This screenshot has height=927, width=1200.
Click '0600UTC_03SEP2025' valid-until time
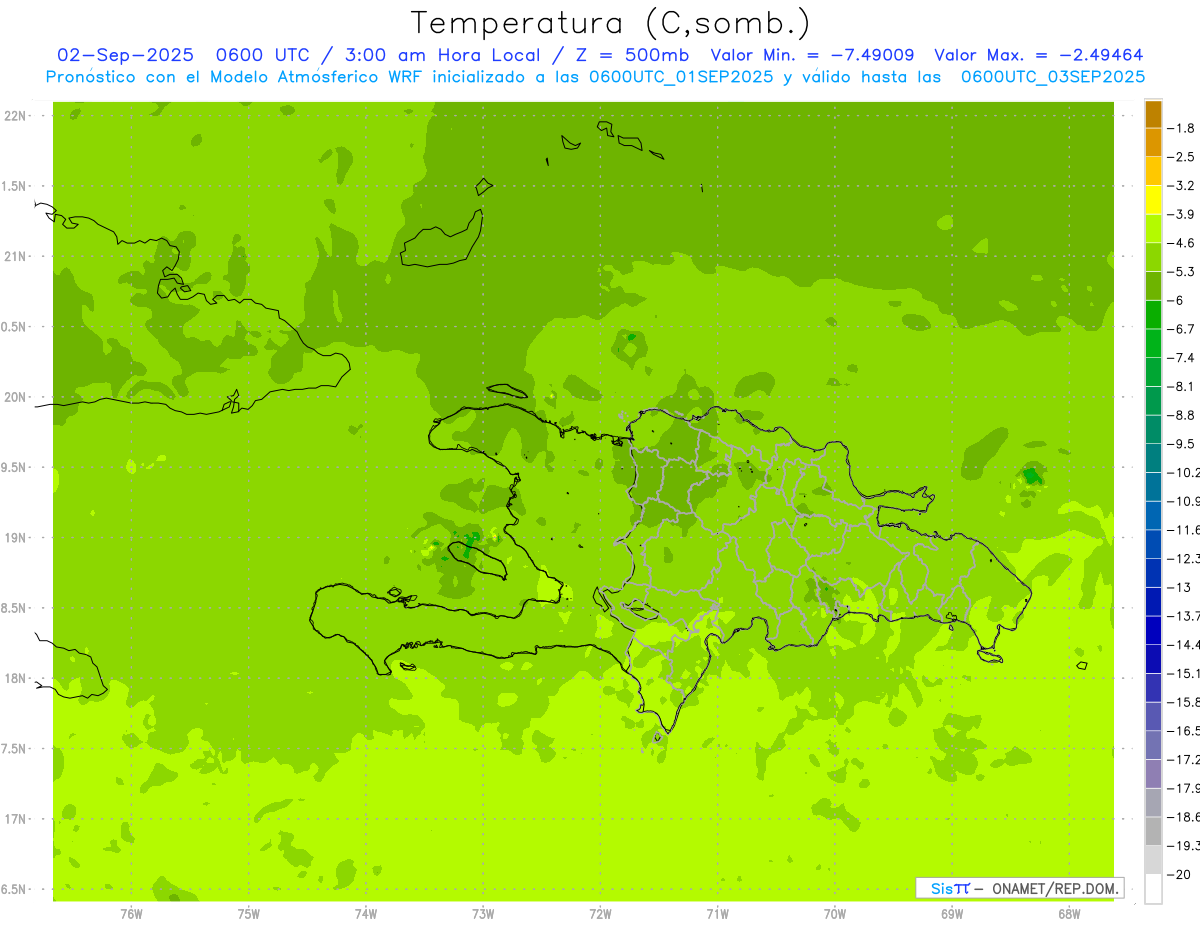click(1053, 77)
